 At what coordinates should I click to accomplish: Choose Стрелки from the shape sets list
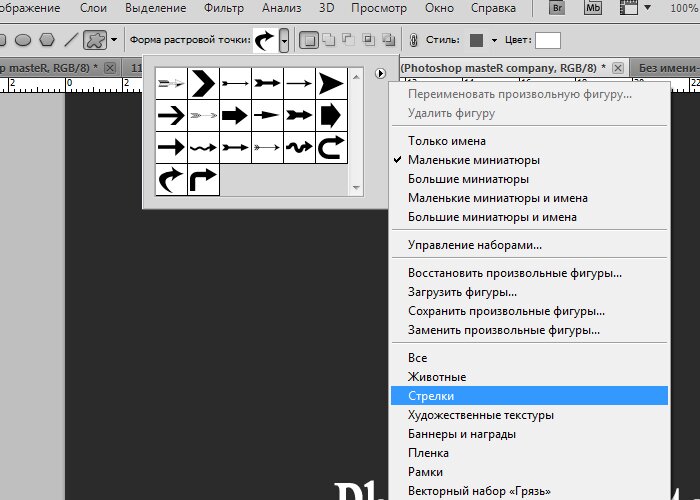431,396
